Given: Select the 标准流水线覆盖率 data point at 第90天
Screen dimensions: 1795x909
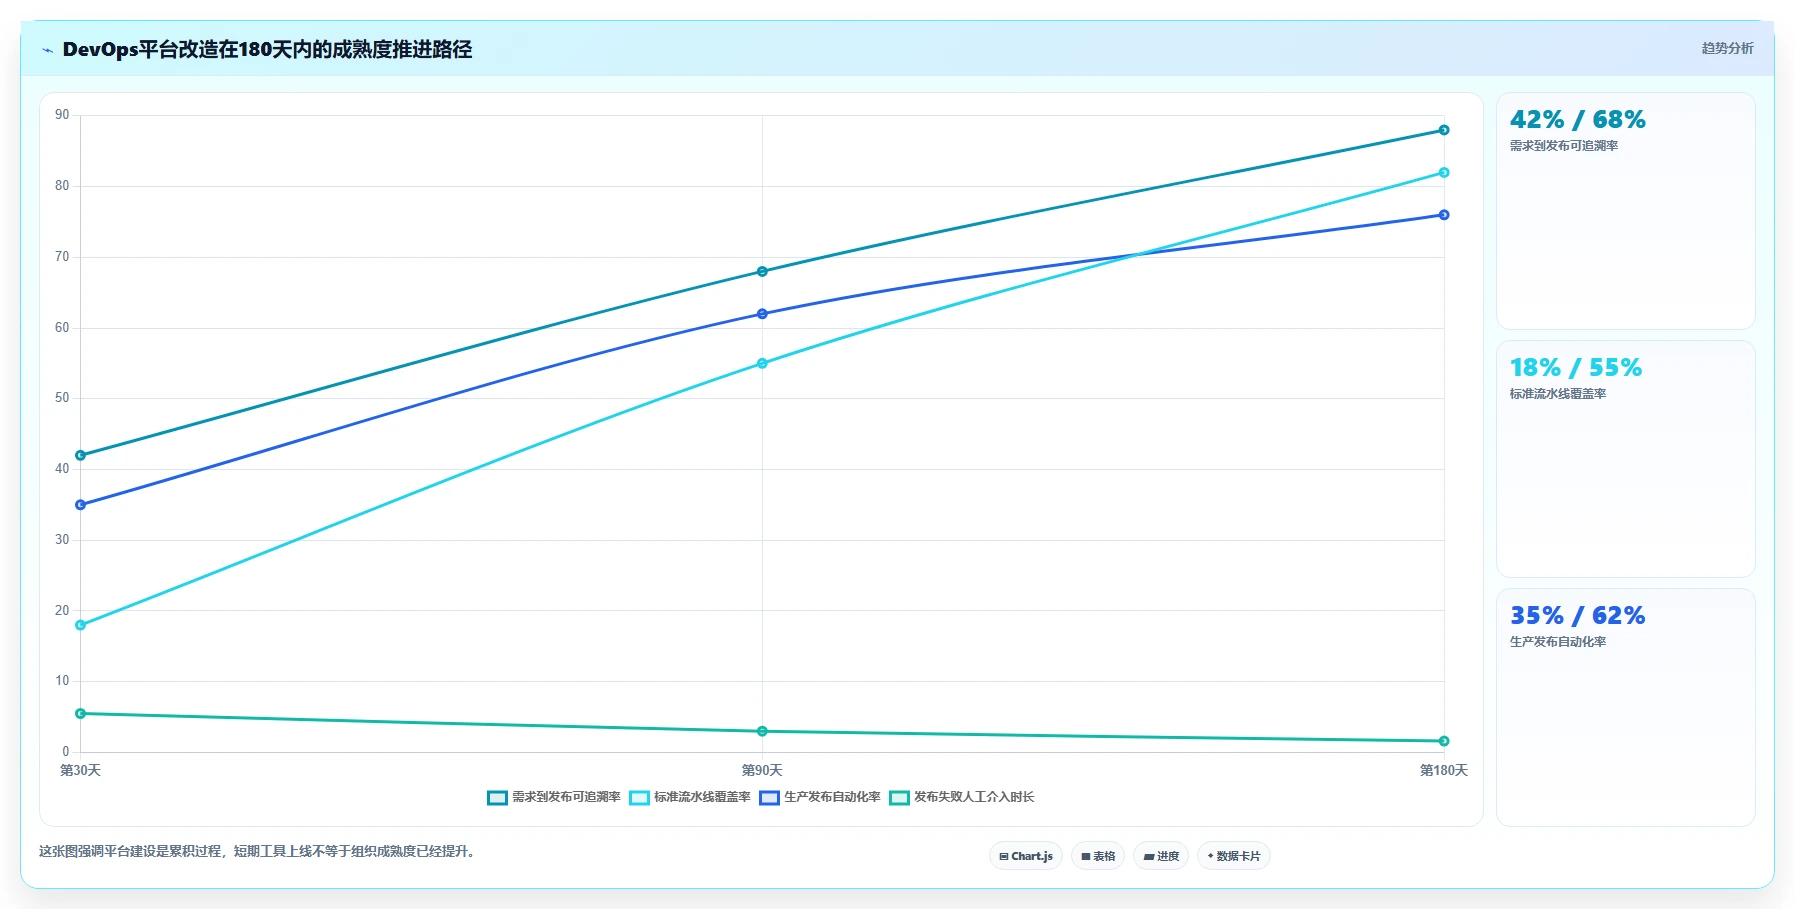Looking at the screenshot, I should [762, 363].
